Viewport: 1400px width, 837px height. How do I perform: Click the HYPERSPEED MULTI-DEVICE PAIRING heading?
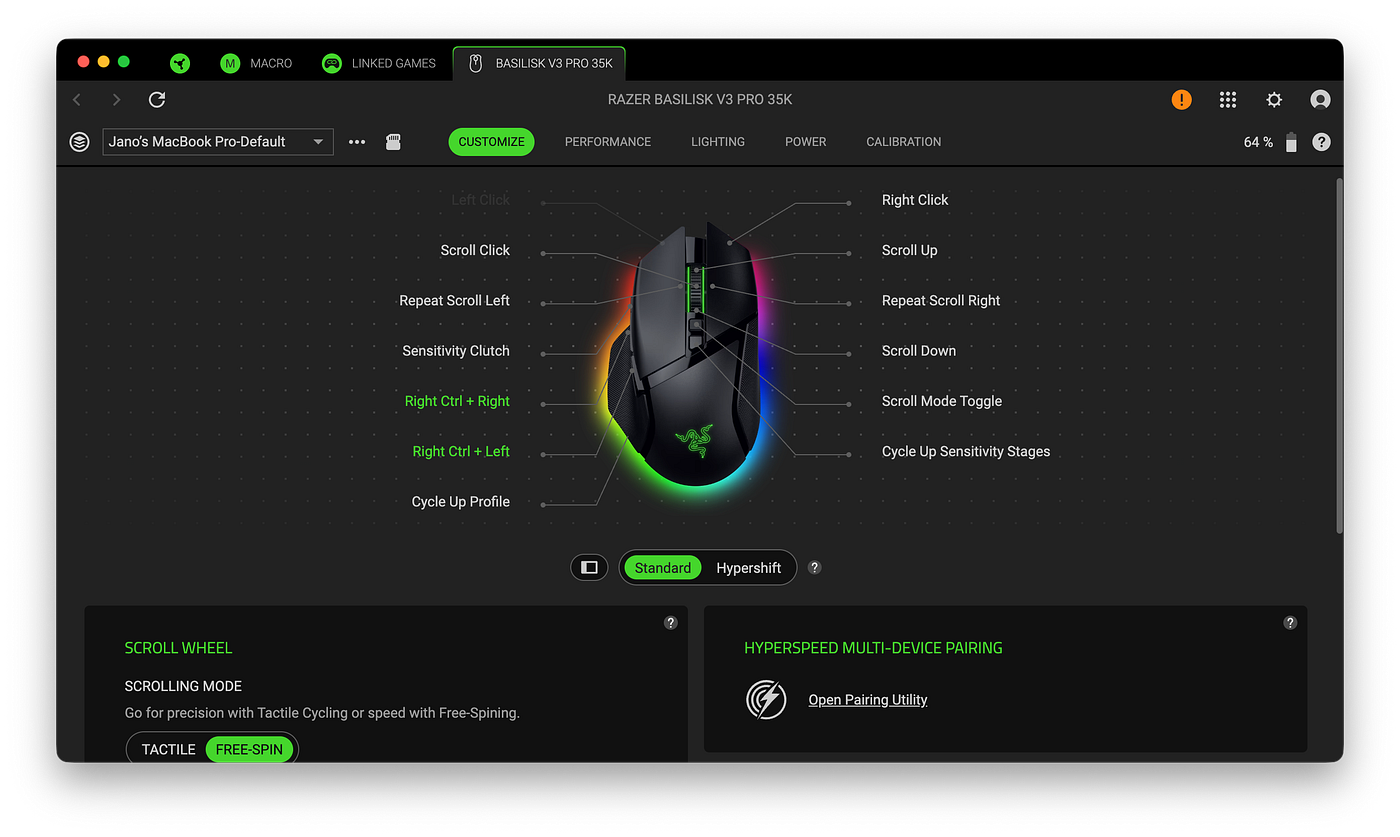click(873, 648)
